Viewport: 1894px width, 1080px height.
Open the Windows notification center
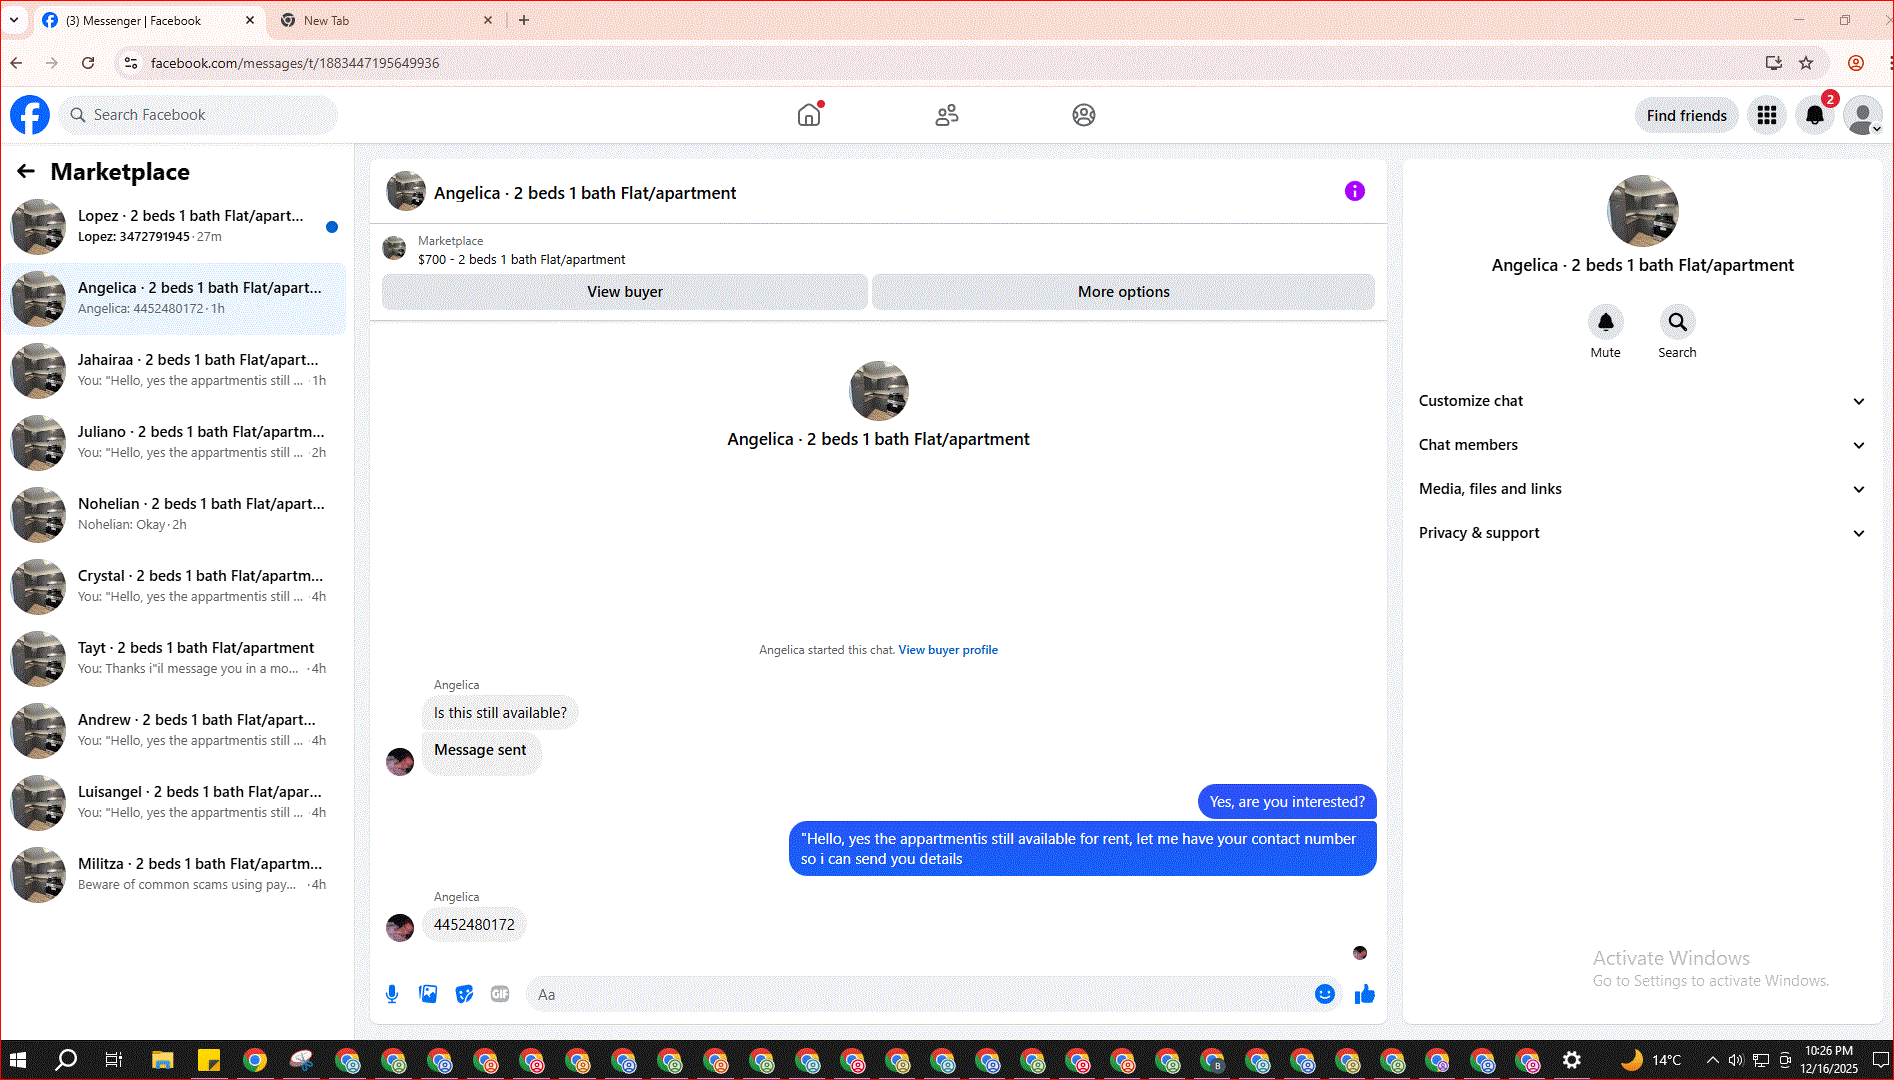click(1880, 1060)
